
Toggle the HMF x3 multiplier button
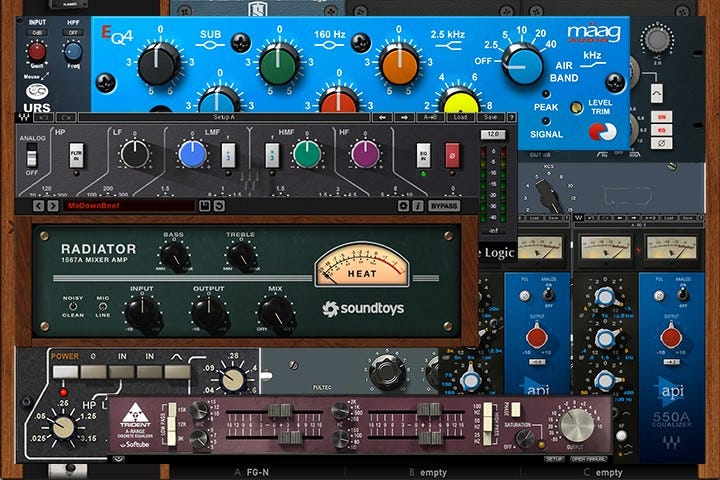[272, 155]
